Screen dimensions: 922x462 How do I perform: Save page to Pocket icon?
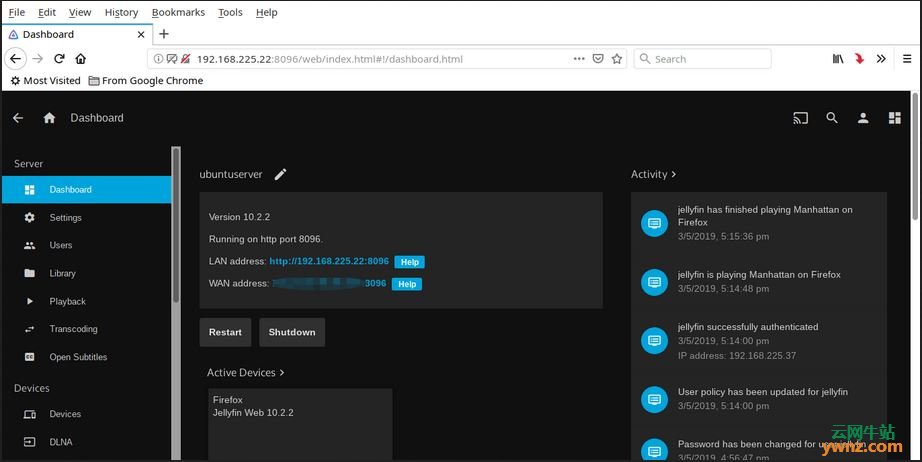click(598, 59)
